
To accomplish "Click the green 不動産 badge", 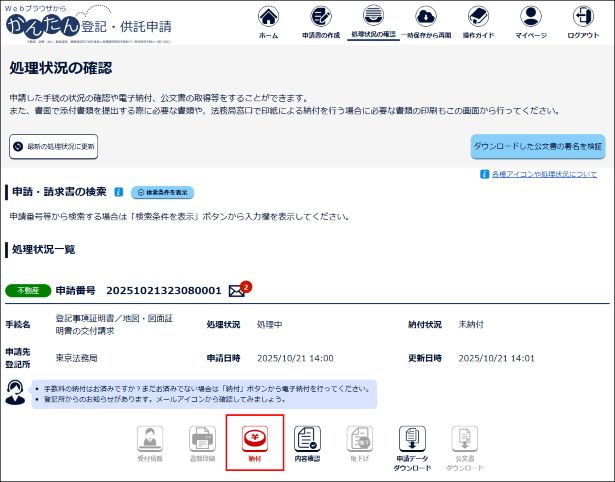I will click(28, 291).
